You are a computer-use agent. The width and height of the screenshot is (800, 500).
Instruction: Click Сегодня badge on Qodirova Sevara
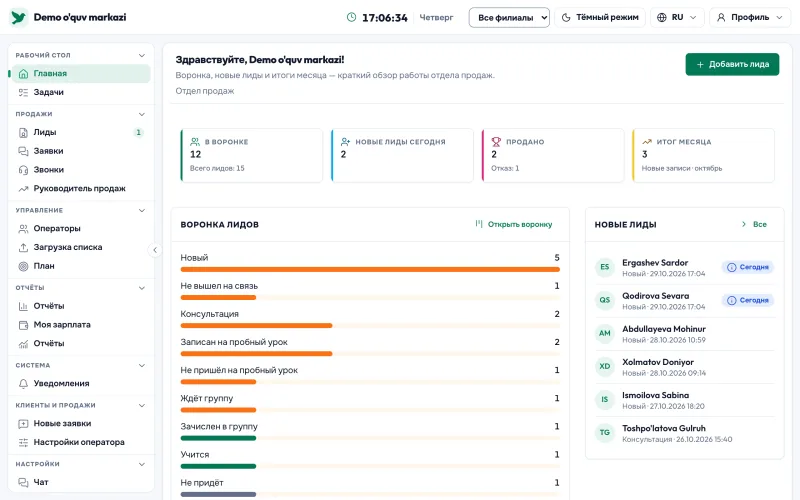coord(748,301)
